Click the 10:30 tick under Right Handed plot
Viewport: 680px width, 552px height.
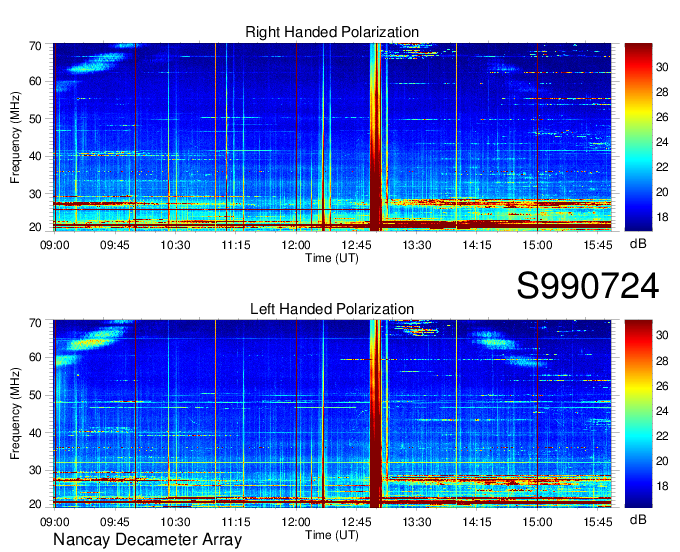[x=175, y=245]
